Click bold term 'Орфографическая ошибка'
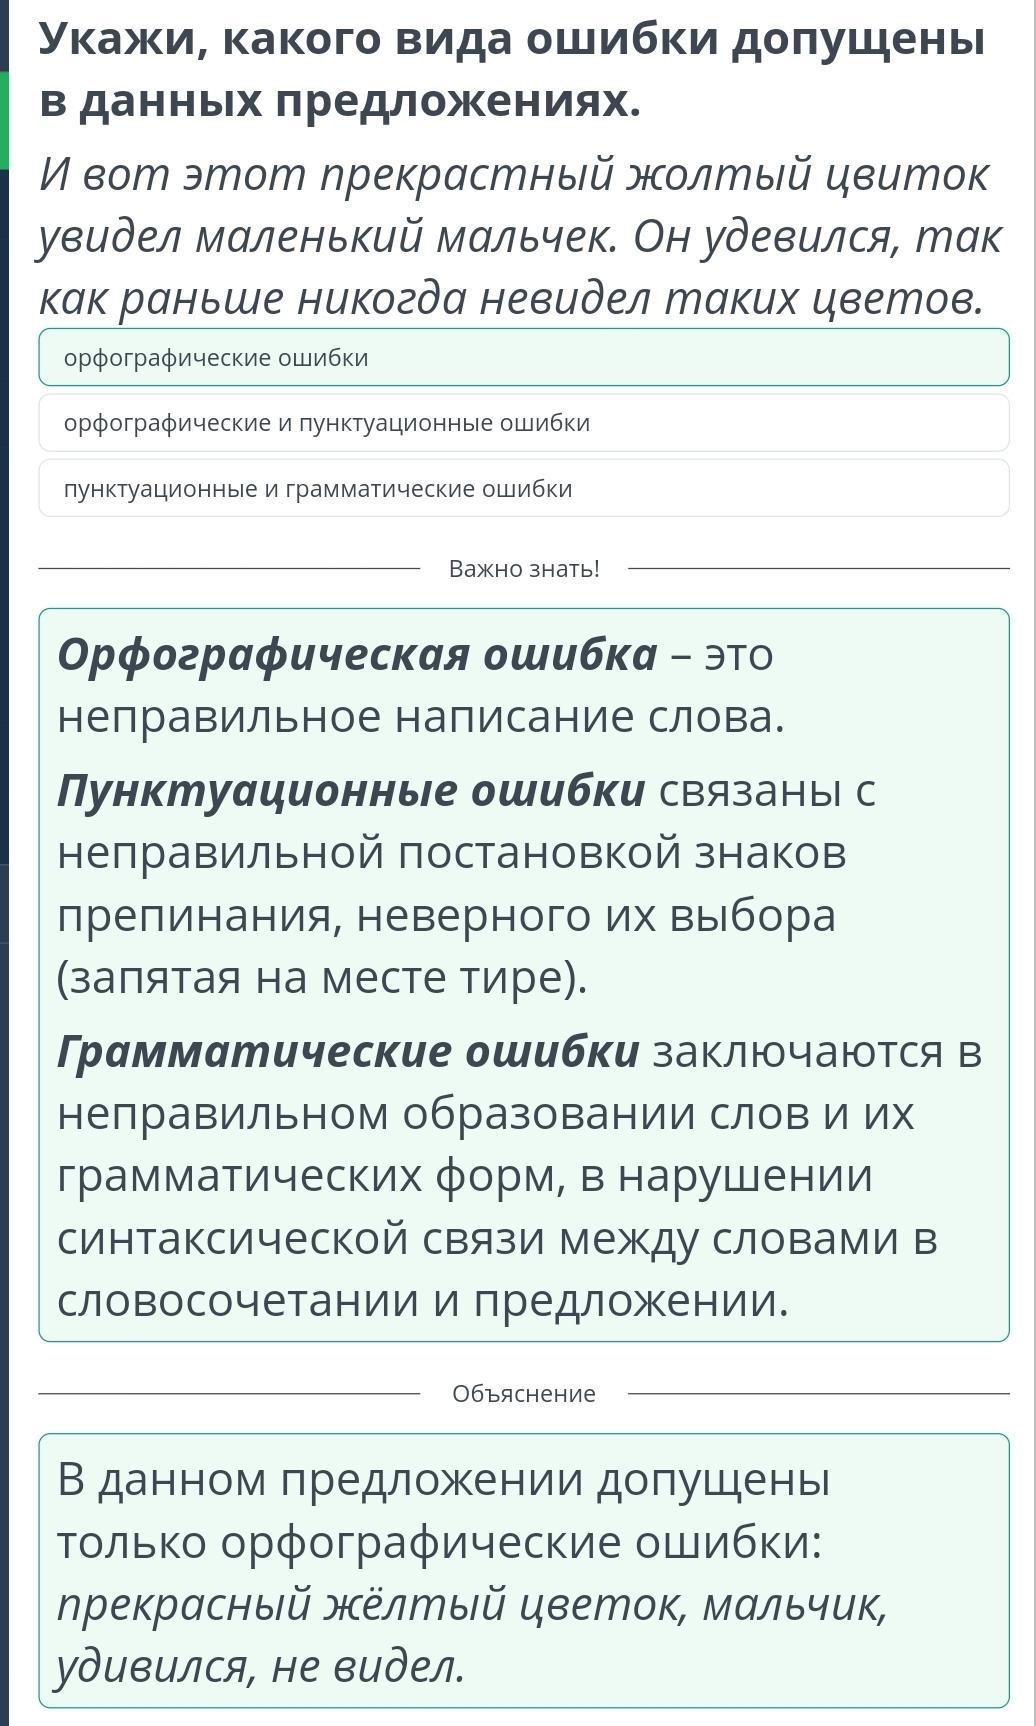The height and width of the screenshot is (1726, 1036). (x=357, y=656)
